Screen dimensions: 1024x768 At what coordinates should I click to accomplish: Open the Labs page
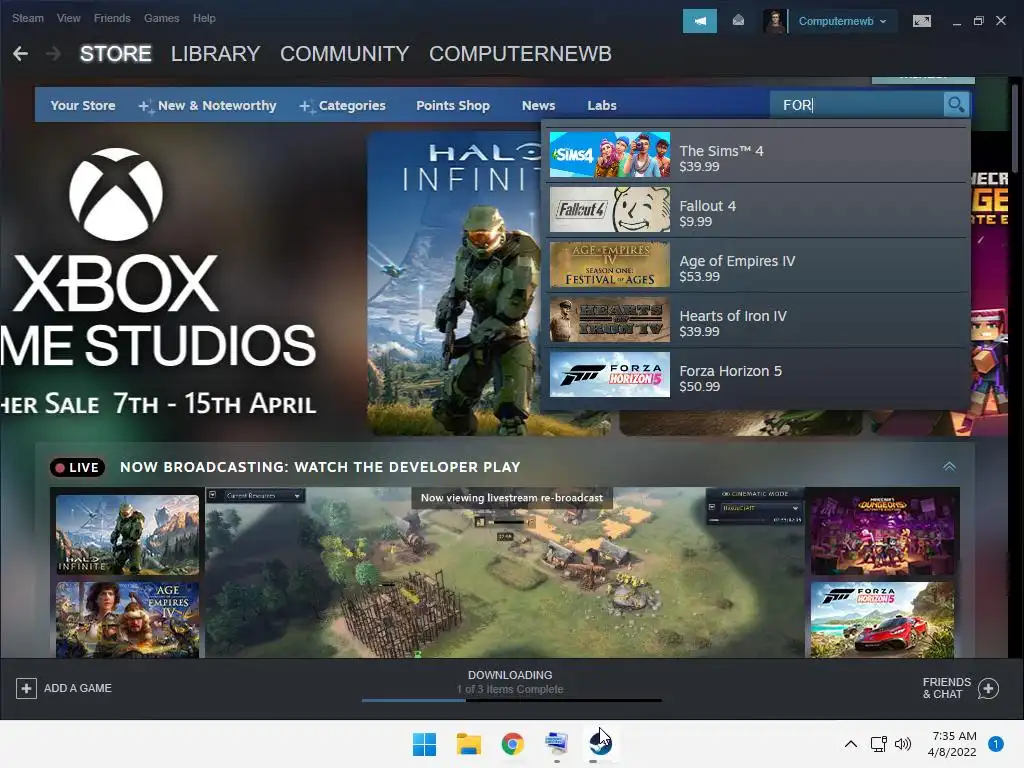click(601, 105)
